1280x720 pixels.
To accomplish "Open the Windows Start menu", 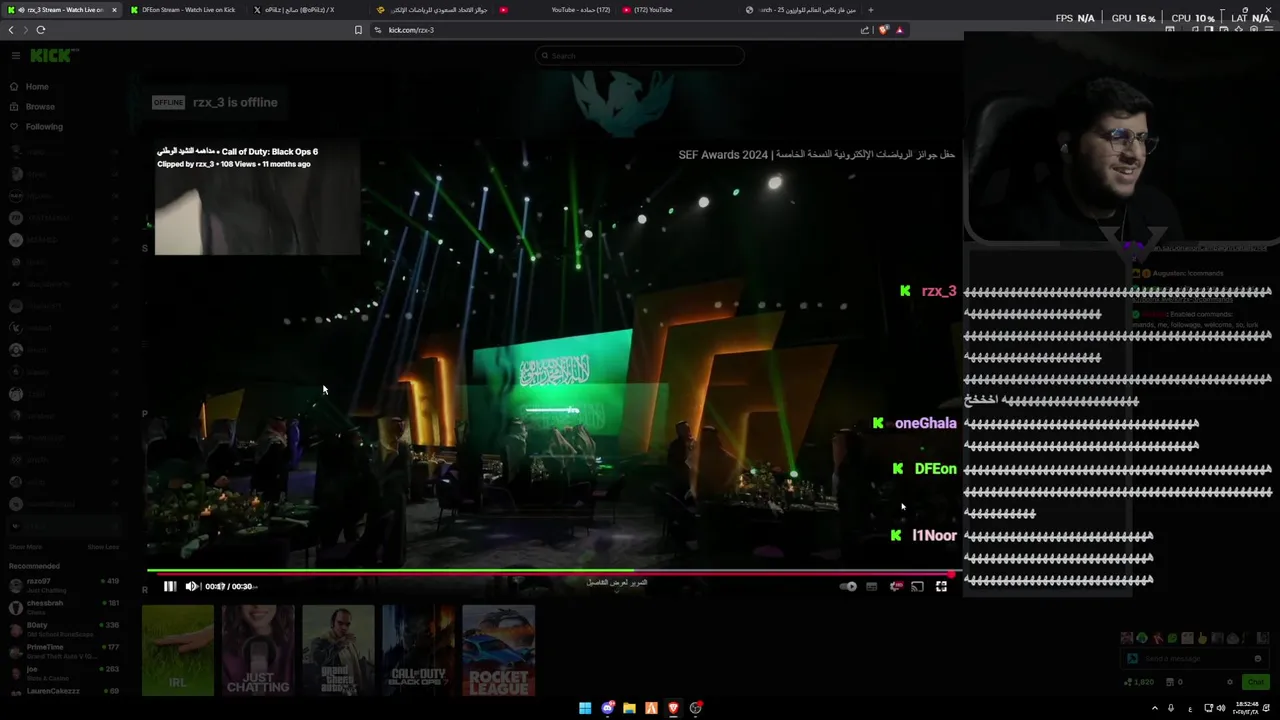I will pos(585,708).
